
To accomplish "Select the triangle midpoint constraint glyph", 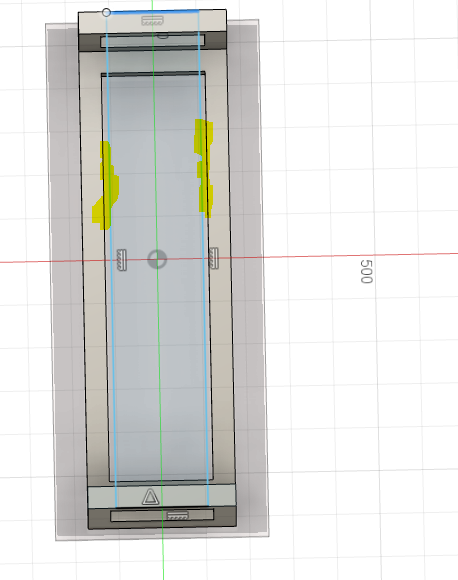I will 150,497.
